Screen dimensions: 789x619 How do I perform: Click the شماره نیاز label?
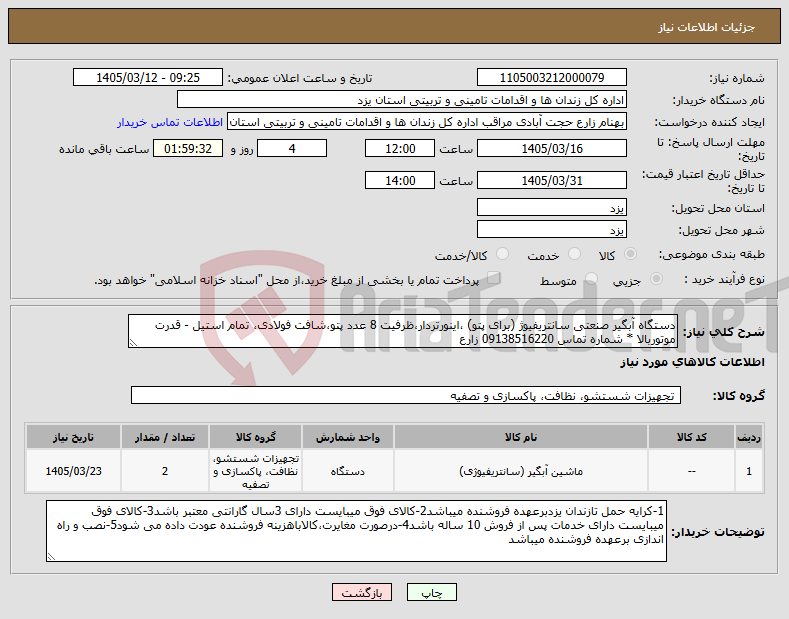737,78
